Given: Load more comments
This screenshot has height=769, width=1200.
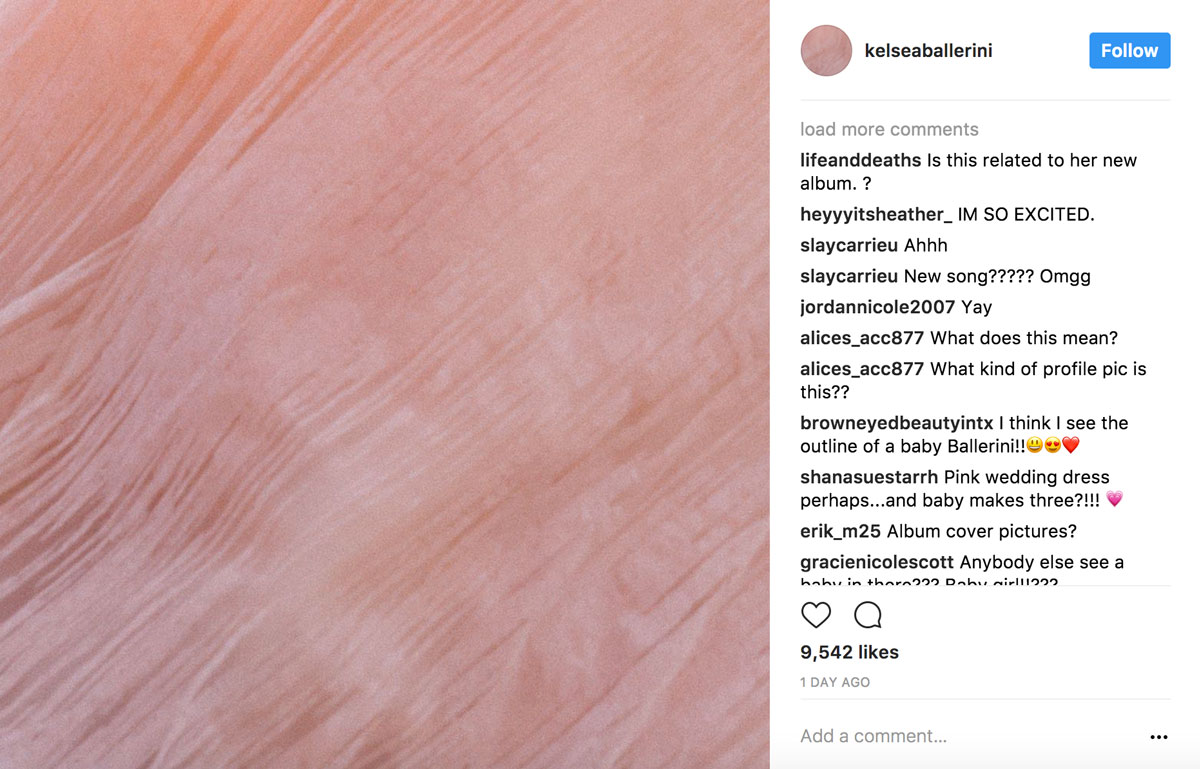Looking at the screenshot, I should [x=889, y=129].
